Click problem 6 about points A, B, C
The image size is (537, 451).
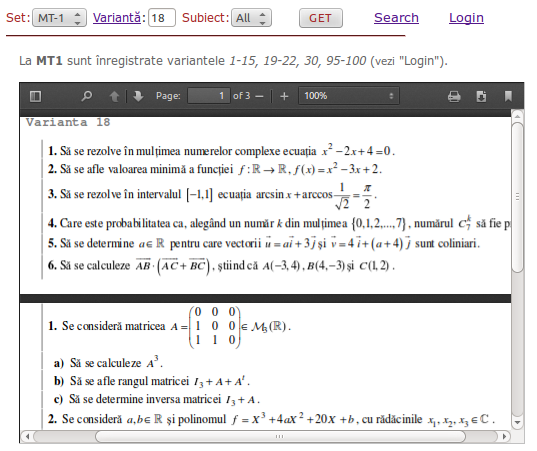pyautogui.click(x=221, y=265)
